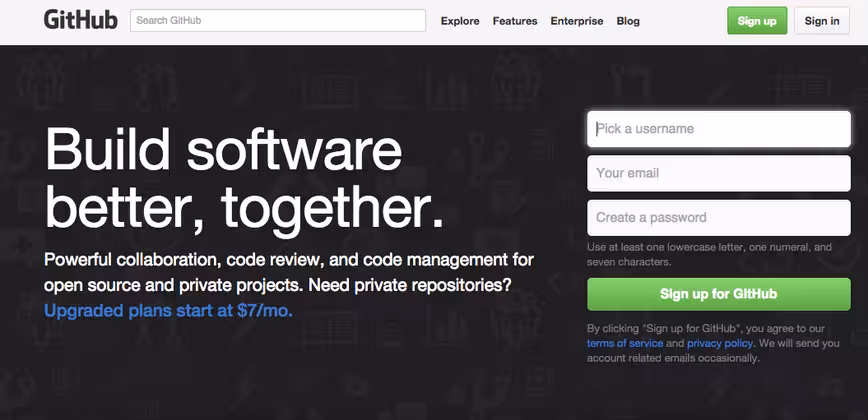The image size is (868, 420).
Task: Click the GitHub logo
Action: tap(81, 20)
